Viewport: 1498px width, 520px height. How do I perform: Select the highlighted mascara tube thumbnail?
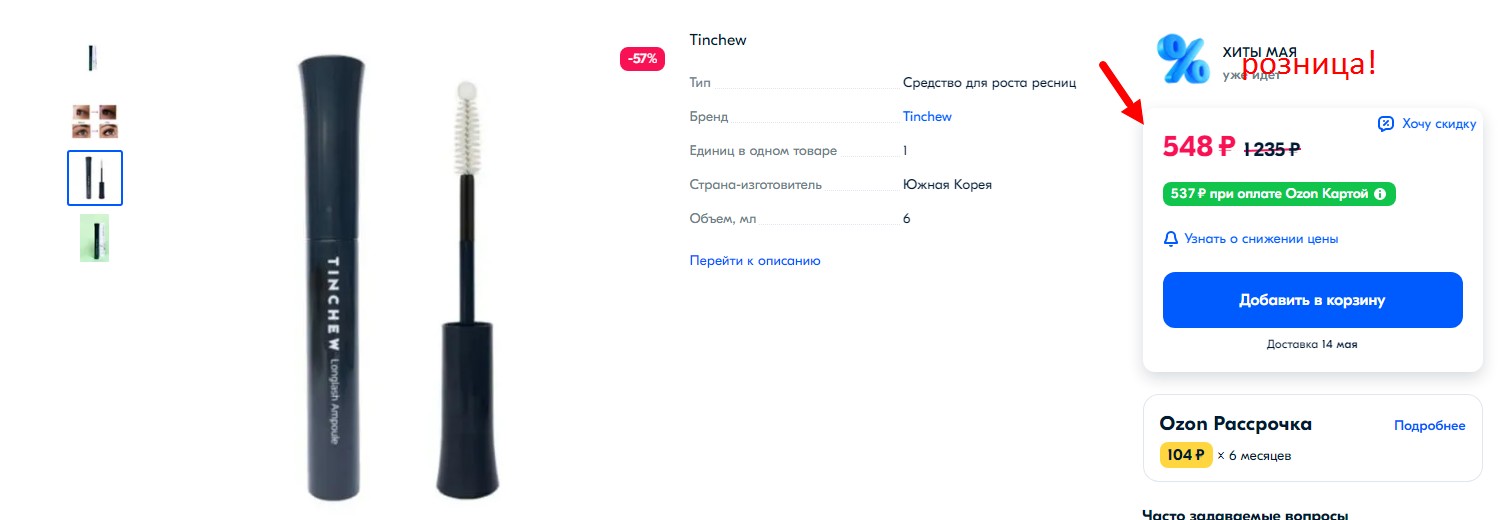(95, 178)
